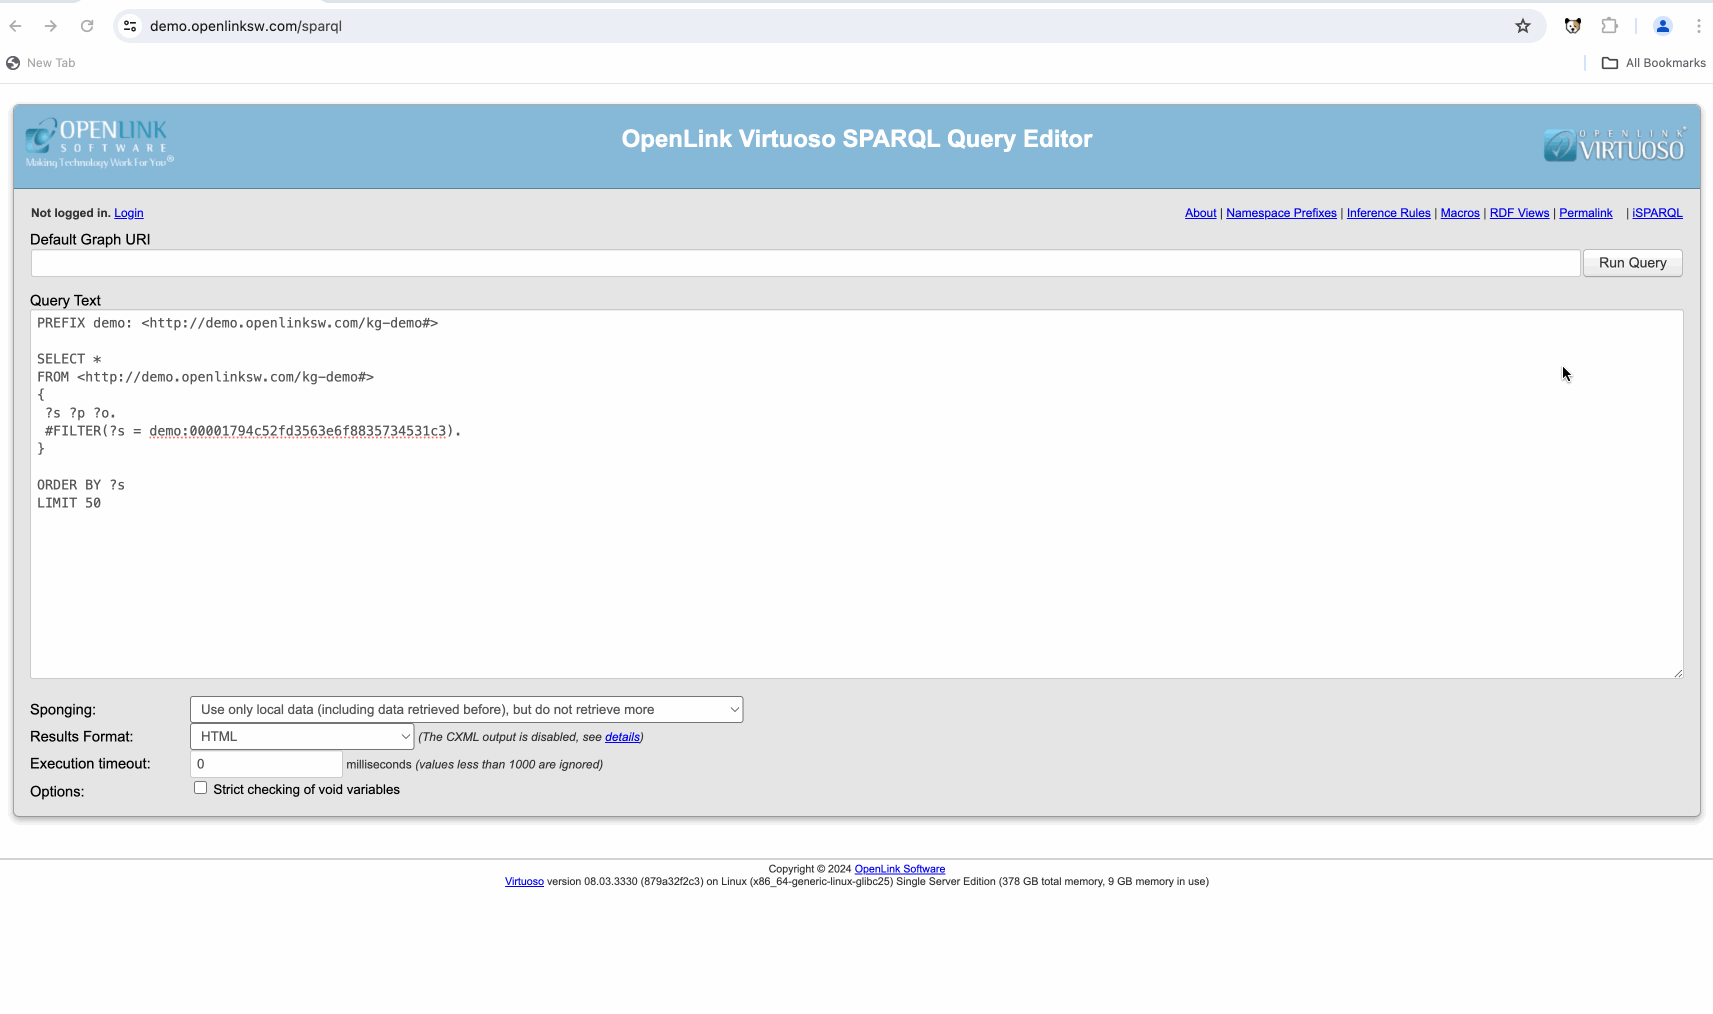Open the Login link
Image resolution: width=1713 pixels, height=1014 pixels.
coord(129,213)
